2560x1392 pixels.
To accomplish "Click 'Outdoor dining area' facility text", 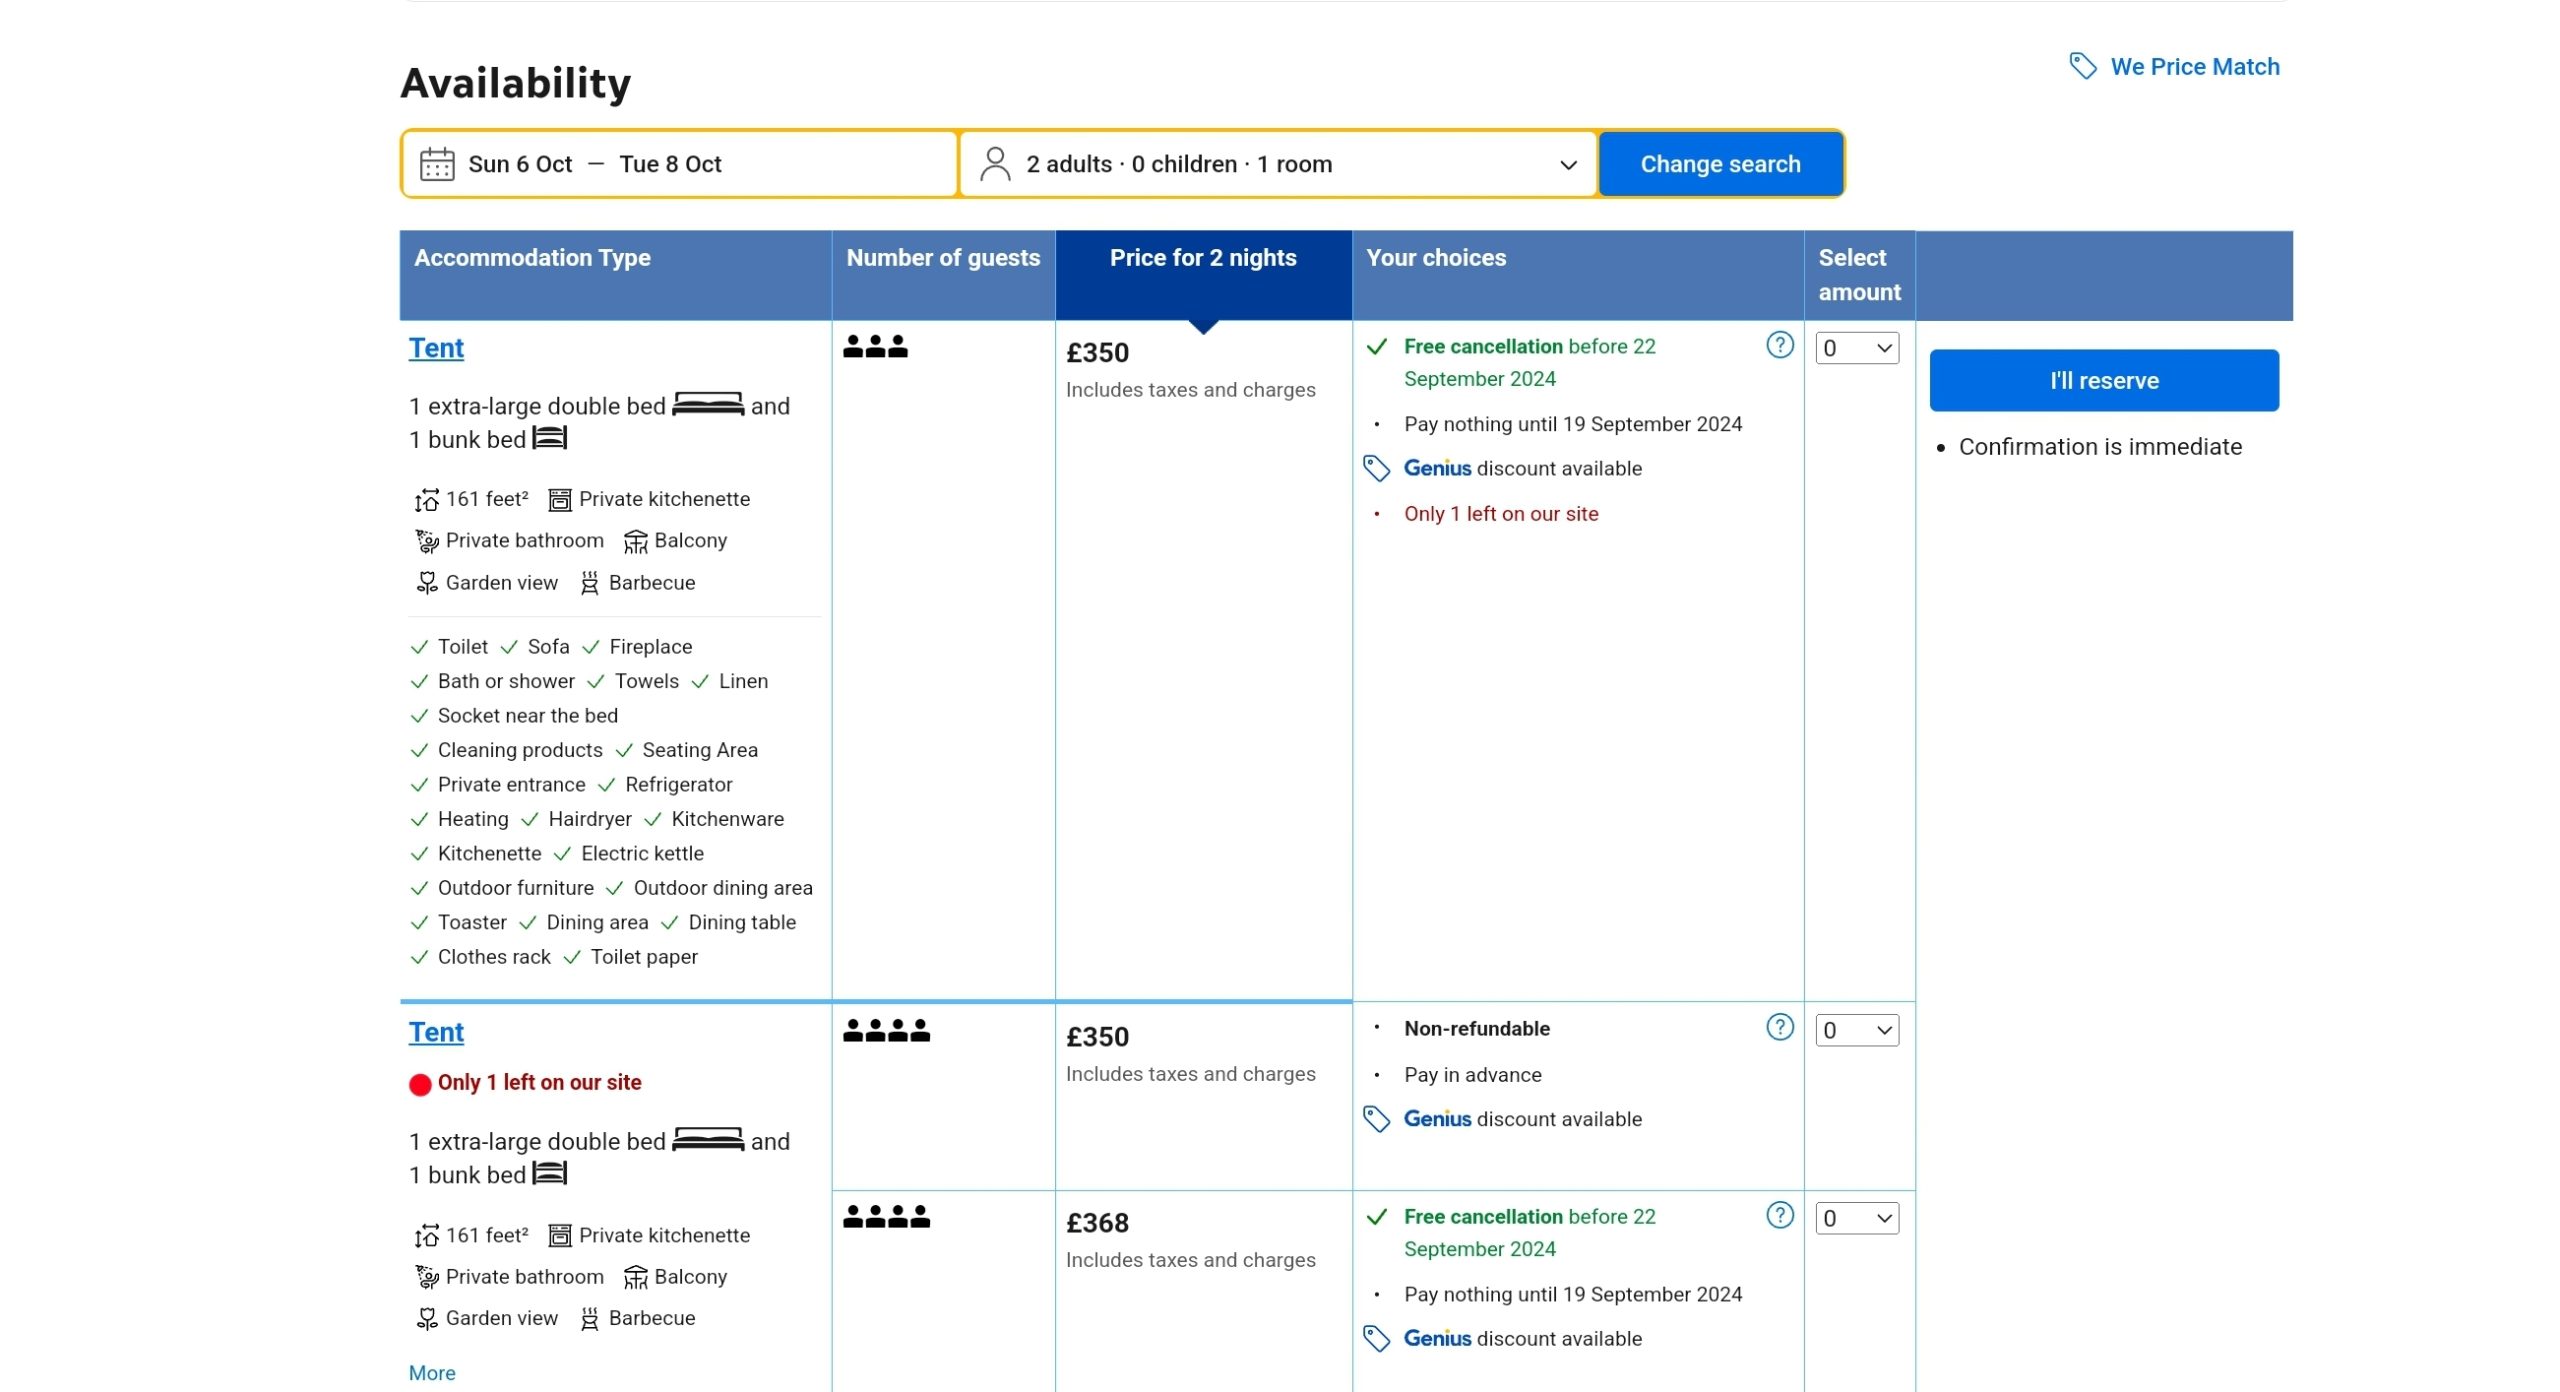I will point(723,888).
